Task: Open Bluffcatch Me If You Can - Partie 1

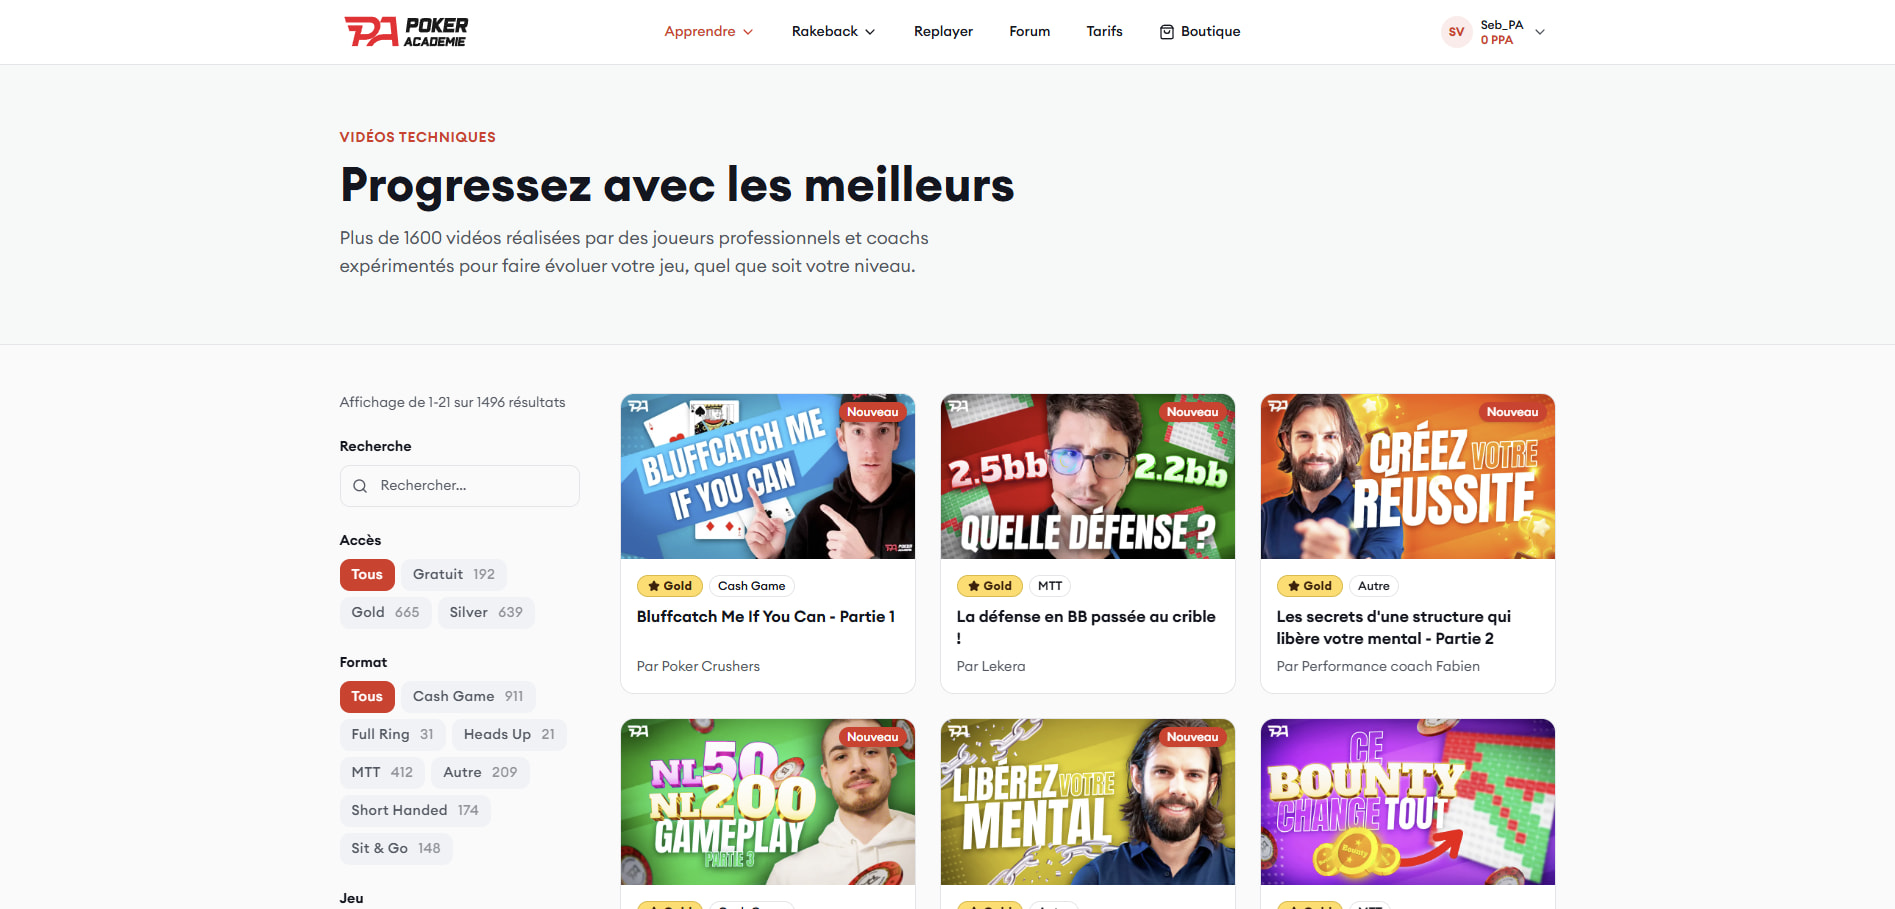Action: 766,617
